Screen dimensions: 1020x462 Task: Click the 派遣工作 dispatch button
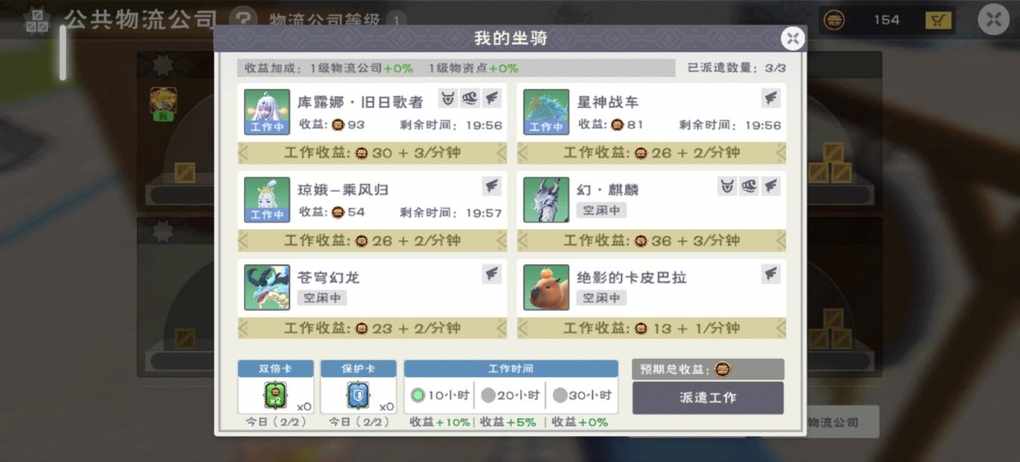click(708, 398)
